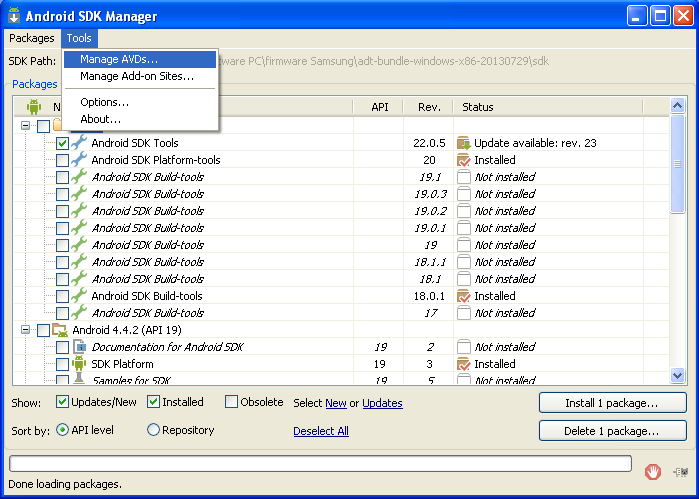The width and height of the screenshot is (699, 499).
Task: Click wrench icon for Build-tools rev 17
Action: (79, 313)
